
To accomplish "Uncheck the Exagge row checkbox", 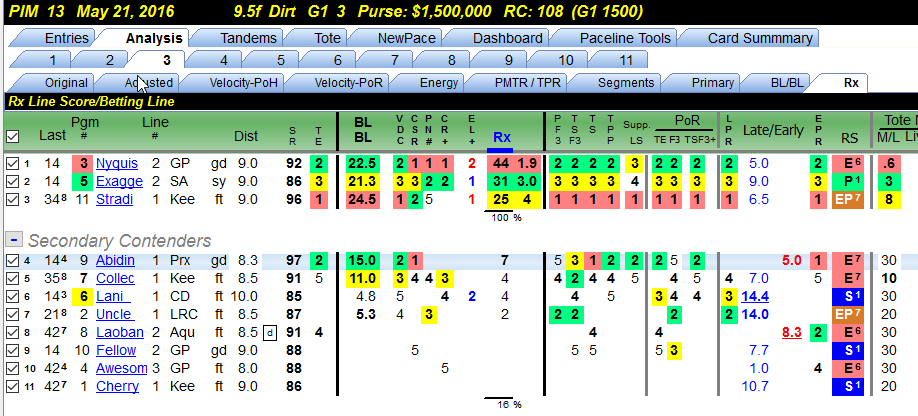I will [12, 181].
